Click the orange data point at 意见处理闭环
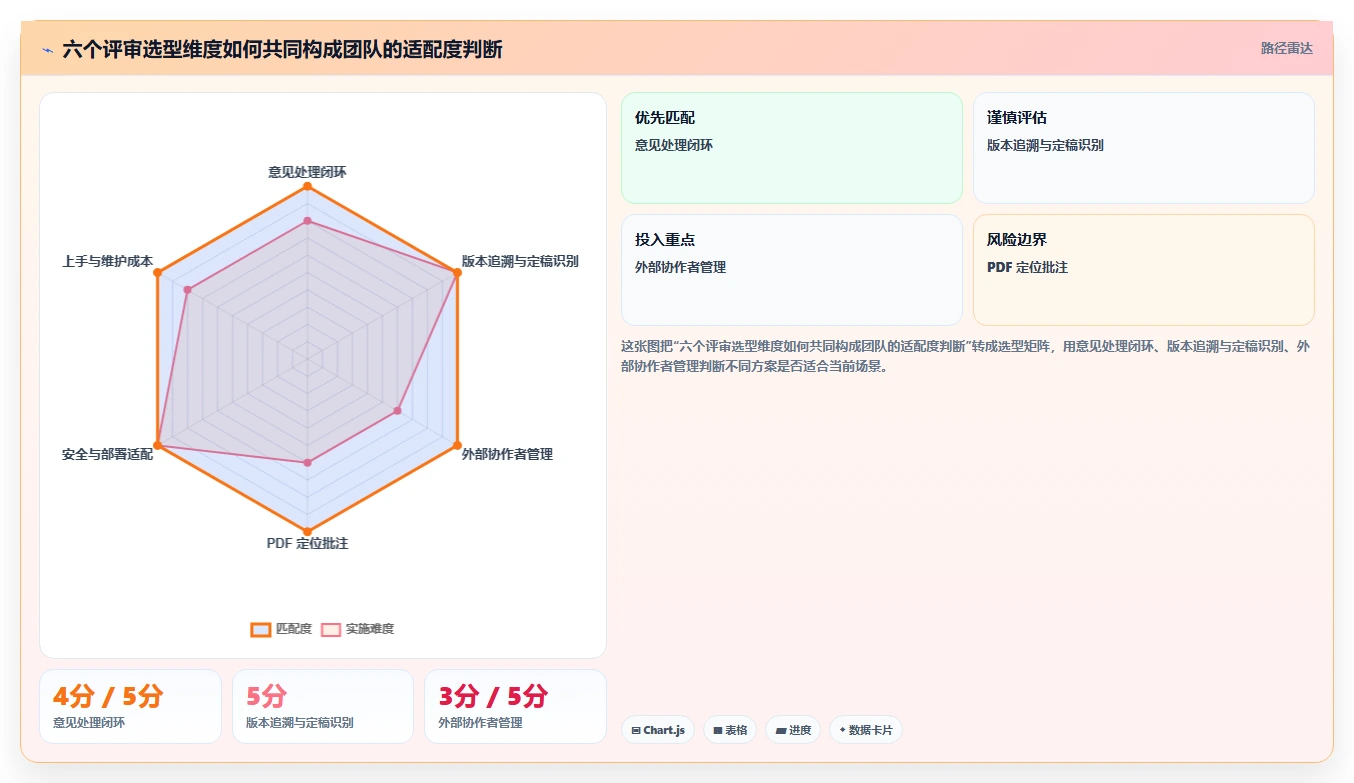This screenshot has height=783, width=1354. 307,186
